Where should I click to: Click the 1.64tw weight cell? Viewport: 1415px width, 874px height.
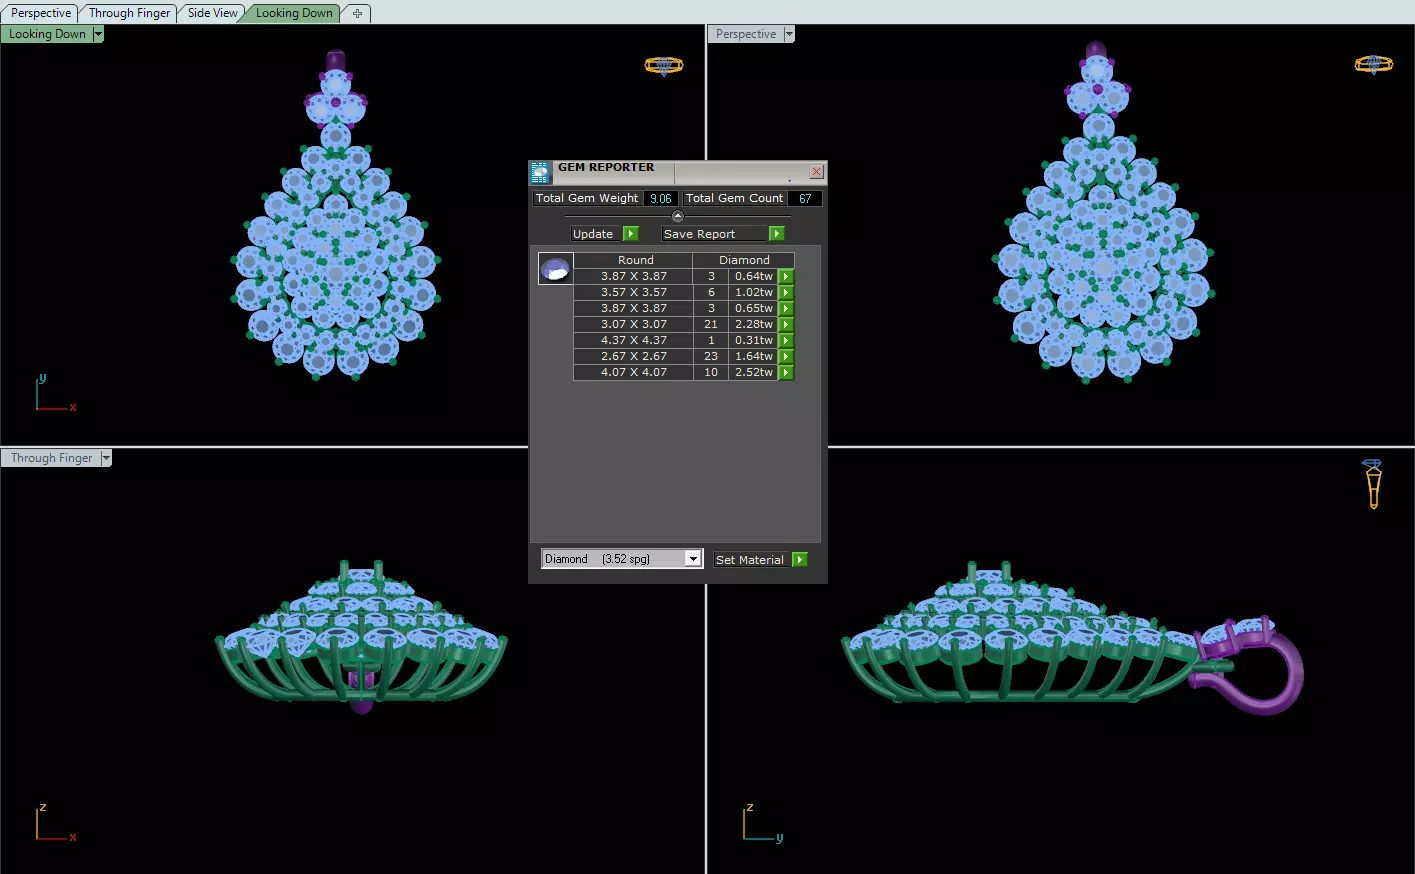754,357
